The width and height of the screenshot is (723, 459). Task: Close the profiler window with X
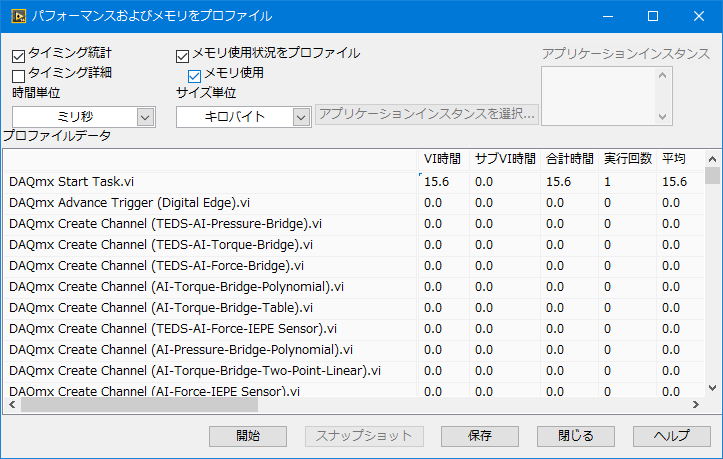pos(699,16)
